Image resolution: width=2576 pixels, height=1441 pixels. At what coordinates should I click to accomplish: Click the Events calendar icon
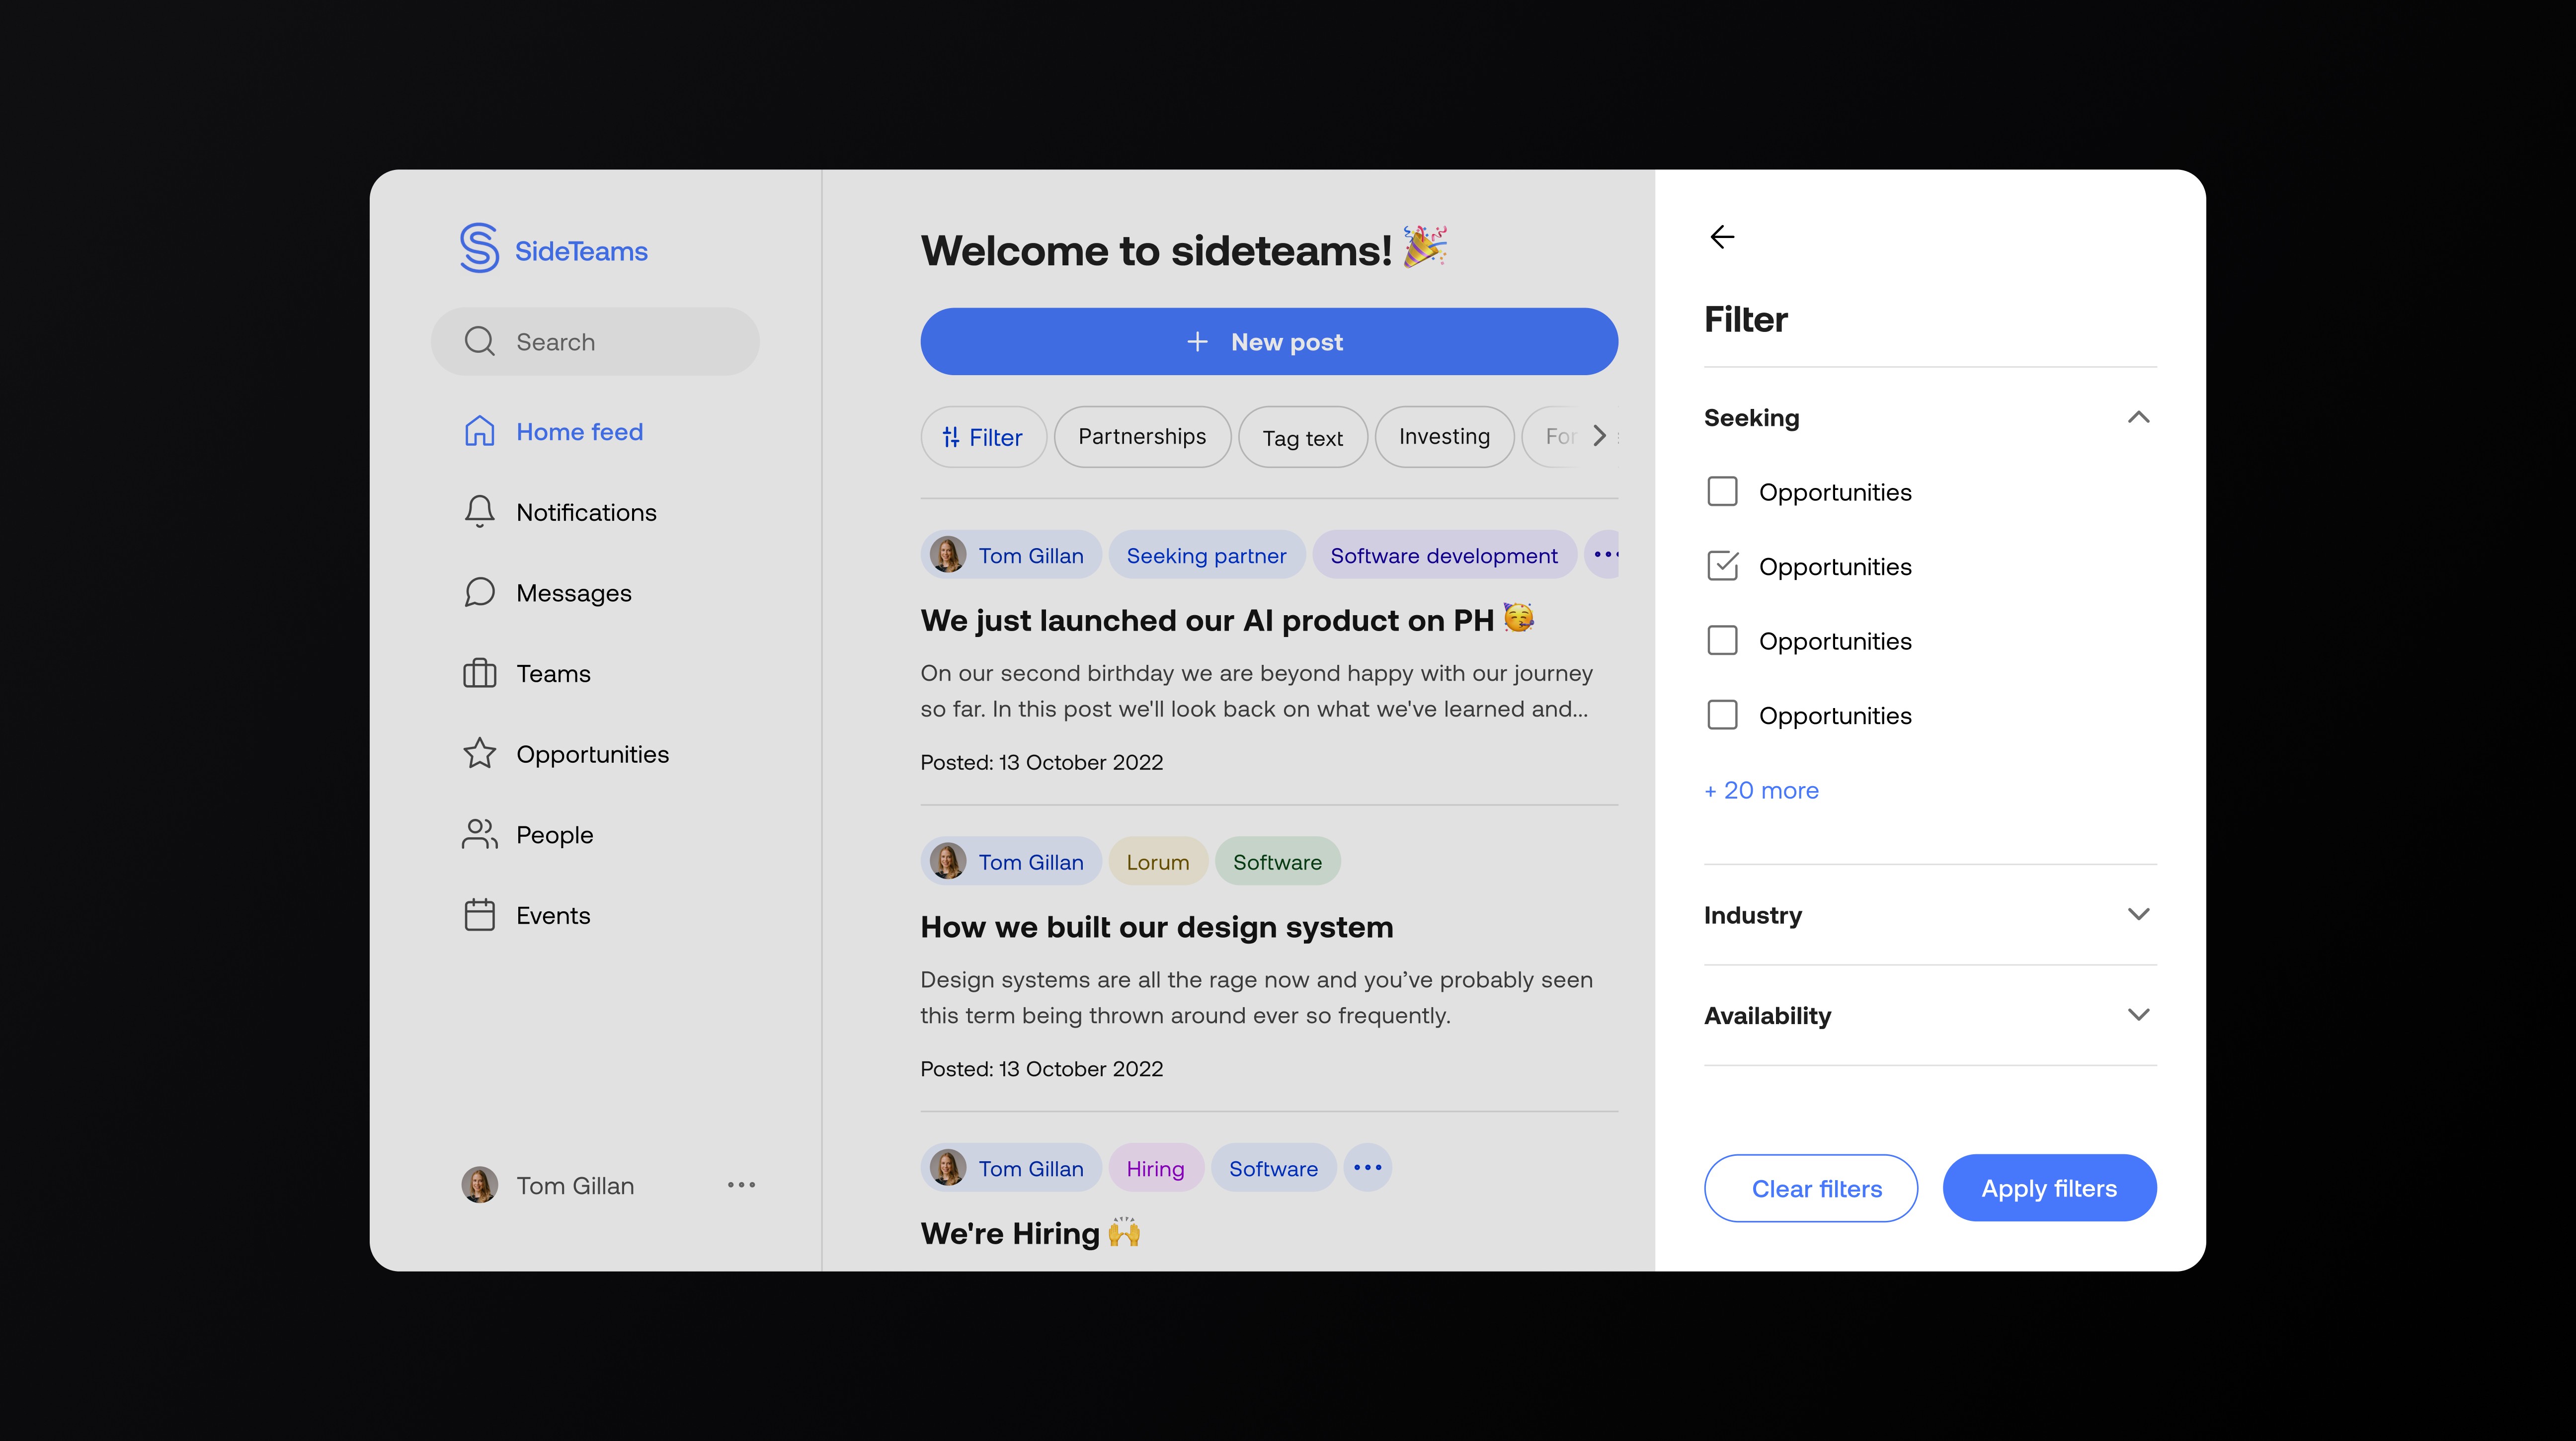coord(479,915)
